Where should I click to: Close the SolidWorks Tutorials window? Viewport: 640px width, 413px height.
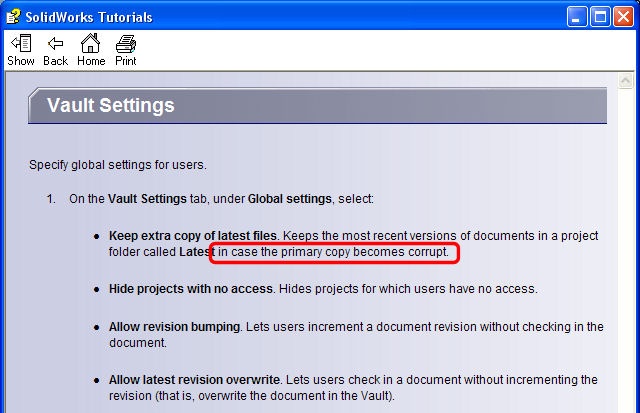pos(623,17)
